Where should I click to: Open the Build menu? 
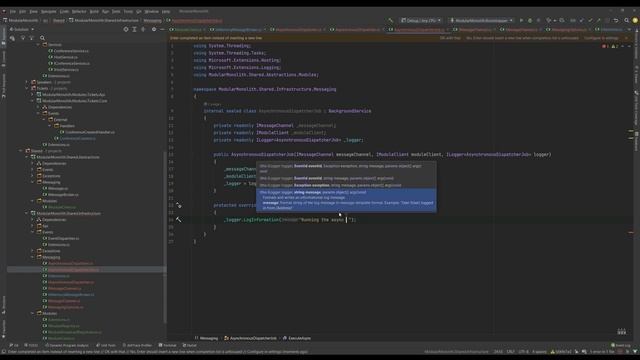click(94, 11)
